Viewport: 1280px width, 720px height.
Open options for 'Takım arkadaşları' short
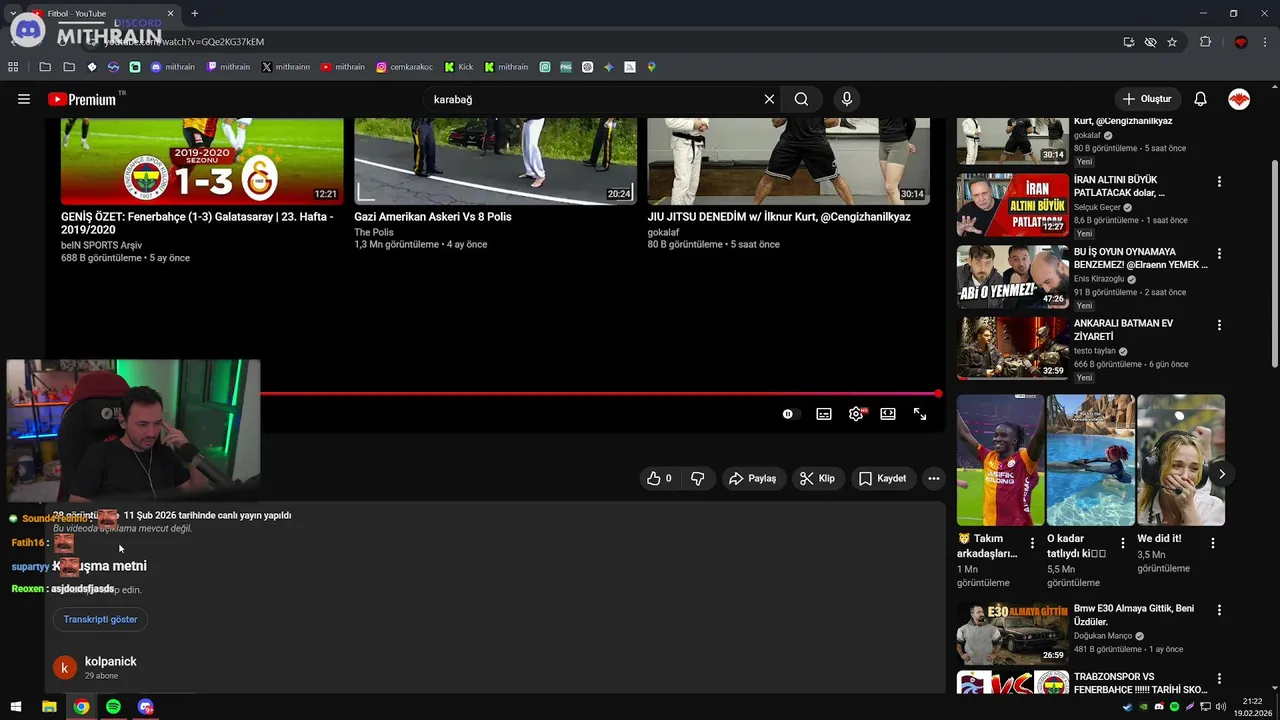click(1033, 543)
